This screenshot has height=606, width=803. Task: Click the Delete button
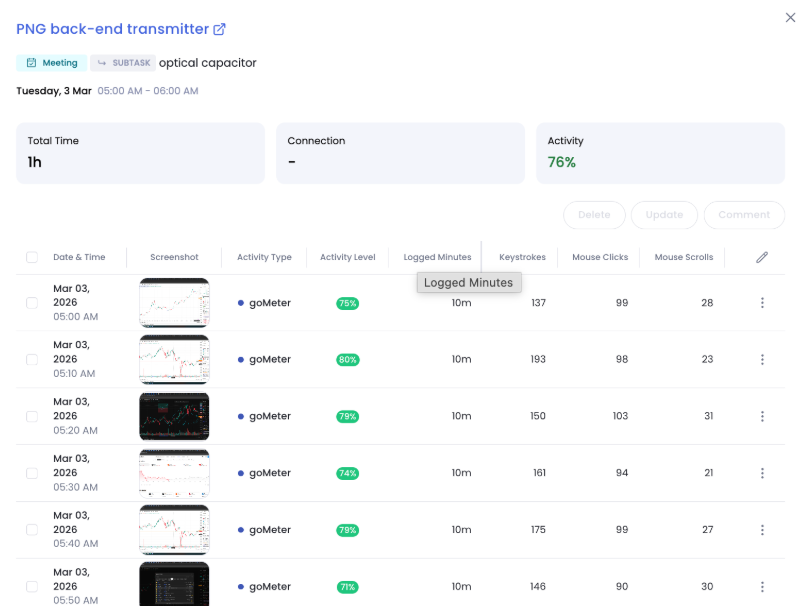coord(594,215)
